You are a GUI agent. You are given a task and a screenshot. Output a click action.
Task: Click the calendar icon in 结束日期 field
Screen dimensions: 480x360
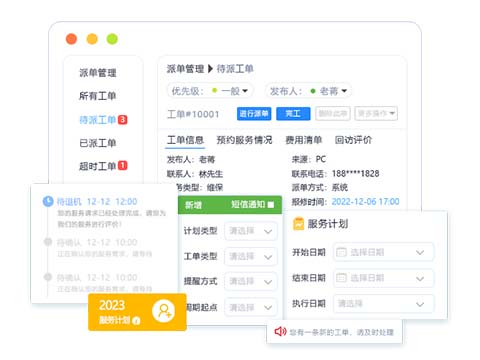click(x=341, y=277)
